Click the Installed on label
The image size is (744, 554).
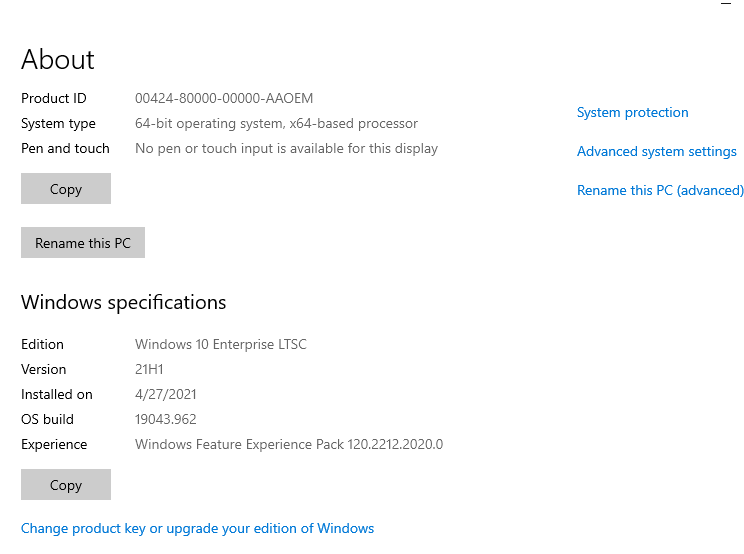click(x=57, y=394)
